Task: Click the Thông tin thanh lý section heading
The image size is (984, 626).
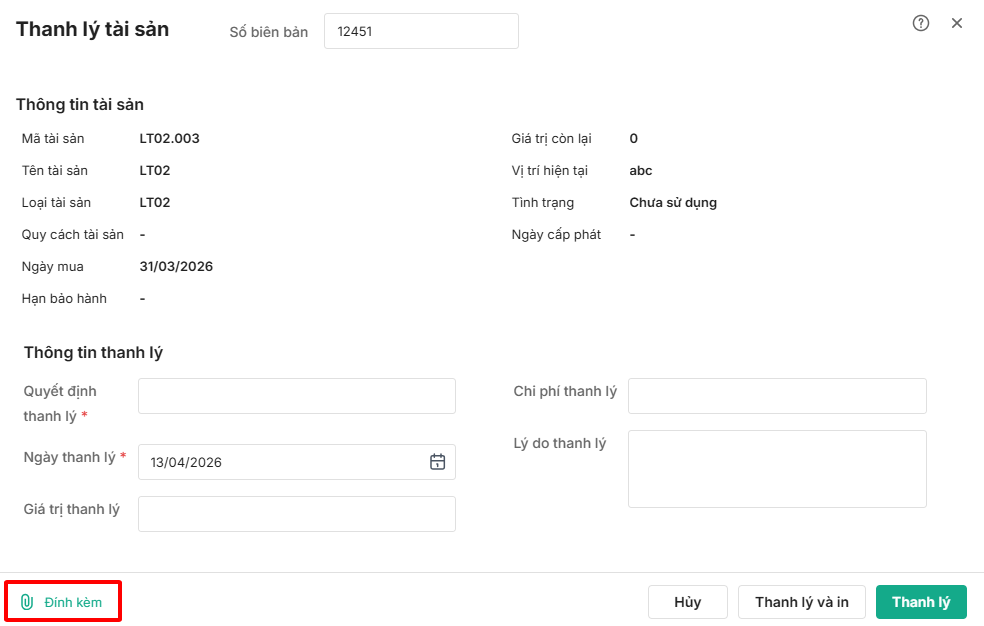Action: (x=93, y=353)
